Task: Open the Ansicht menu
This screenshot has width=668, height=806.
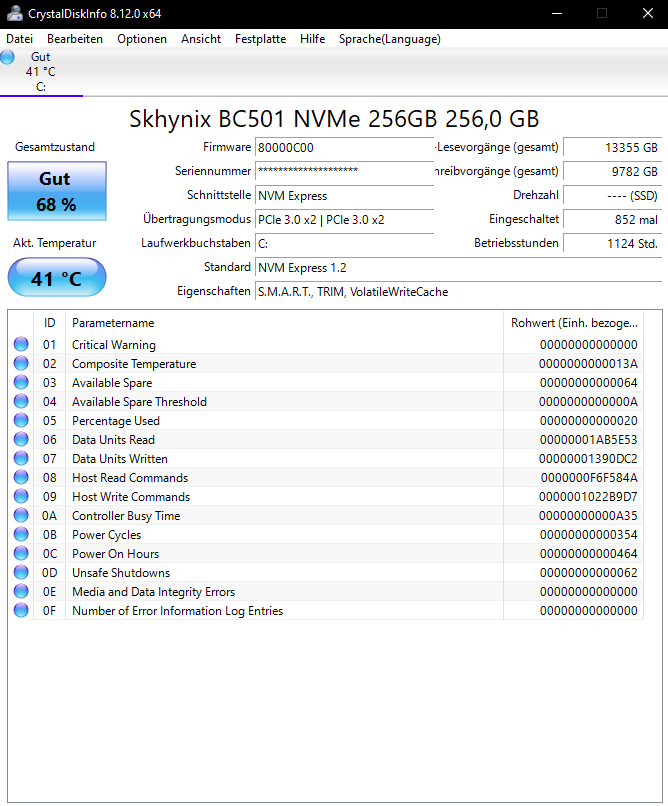Action: [201, 39]
